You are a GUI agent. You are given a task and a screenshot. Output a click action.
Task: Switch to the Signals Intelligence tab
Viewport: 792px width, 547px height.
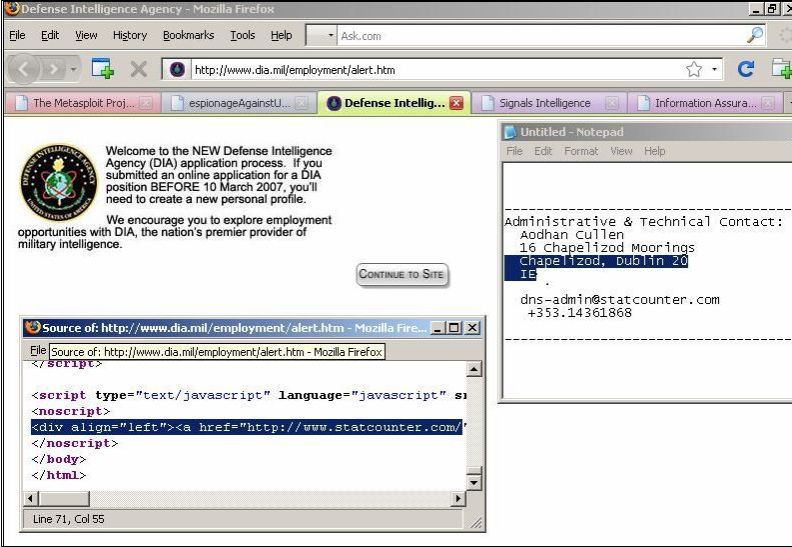544,103
